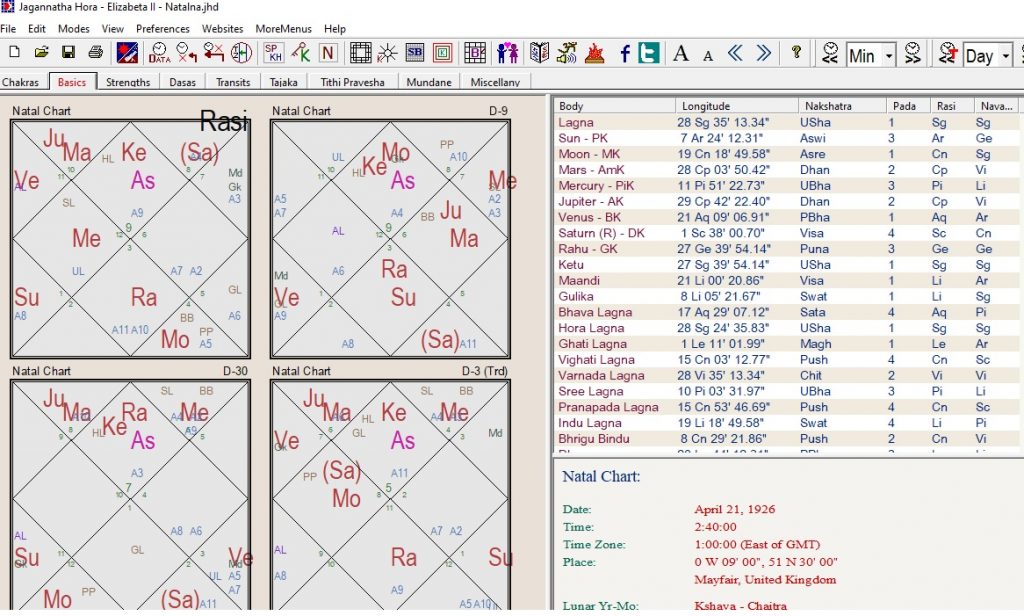Open the birth DATA clock icon

tap(159, 52)
